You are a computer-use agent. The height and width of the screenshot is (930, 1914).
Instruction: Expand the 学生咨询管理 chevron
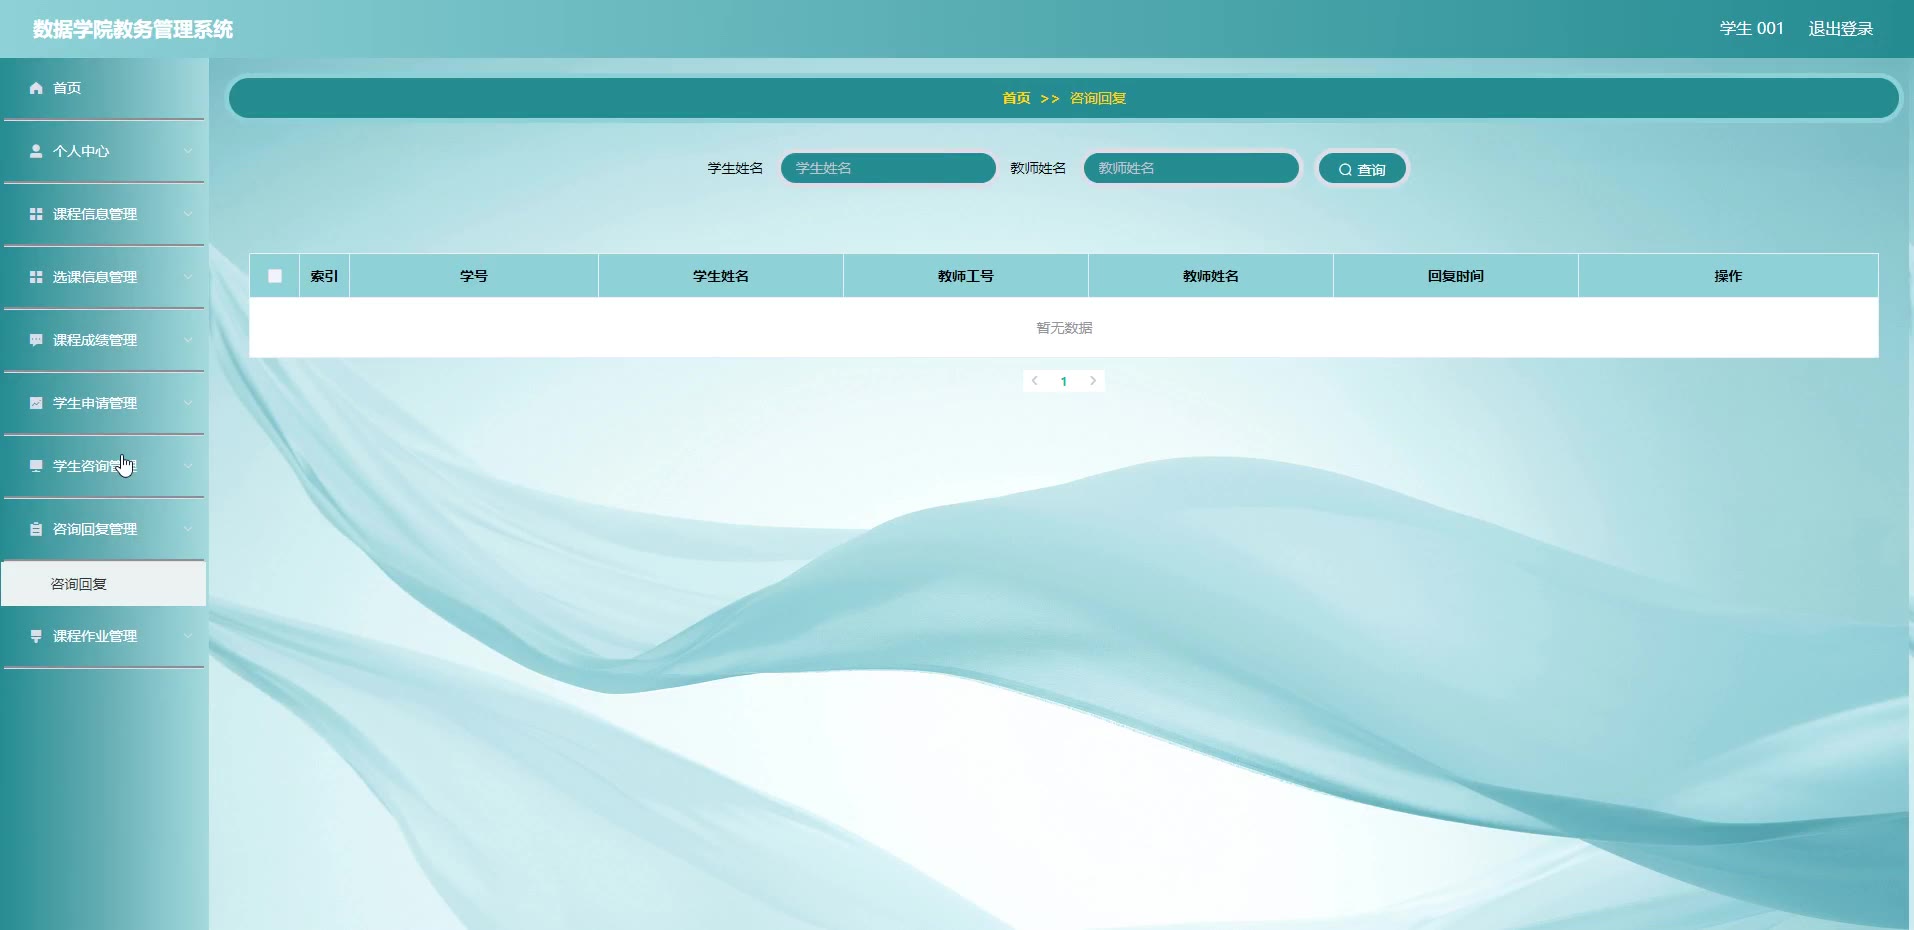tap(188, 466)
